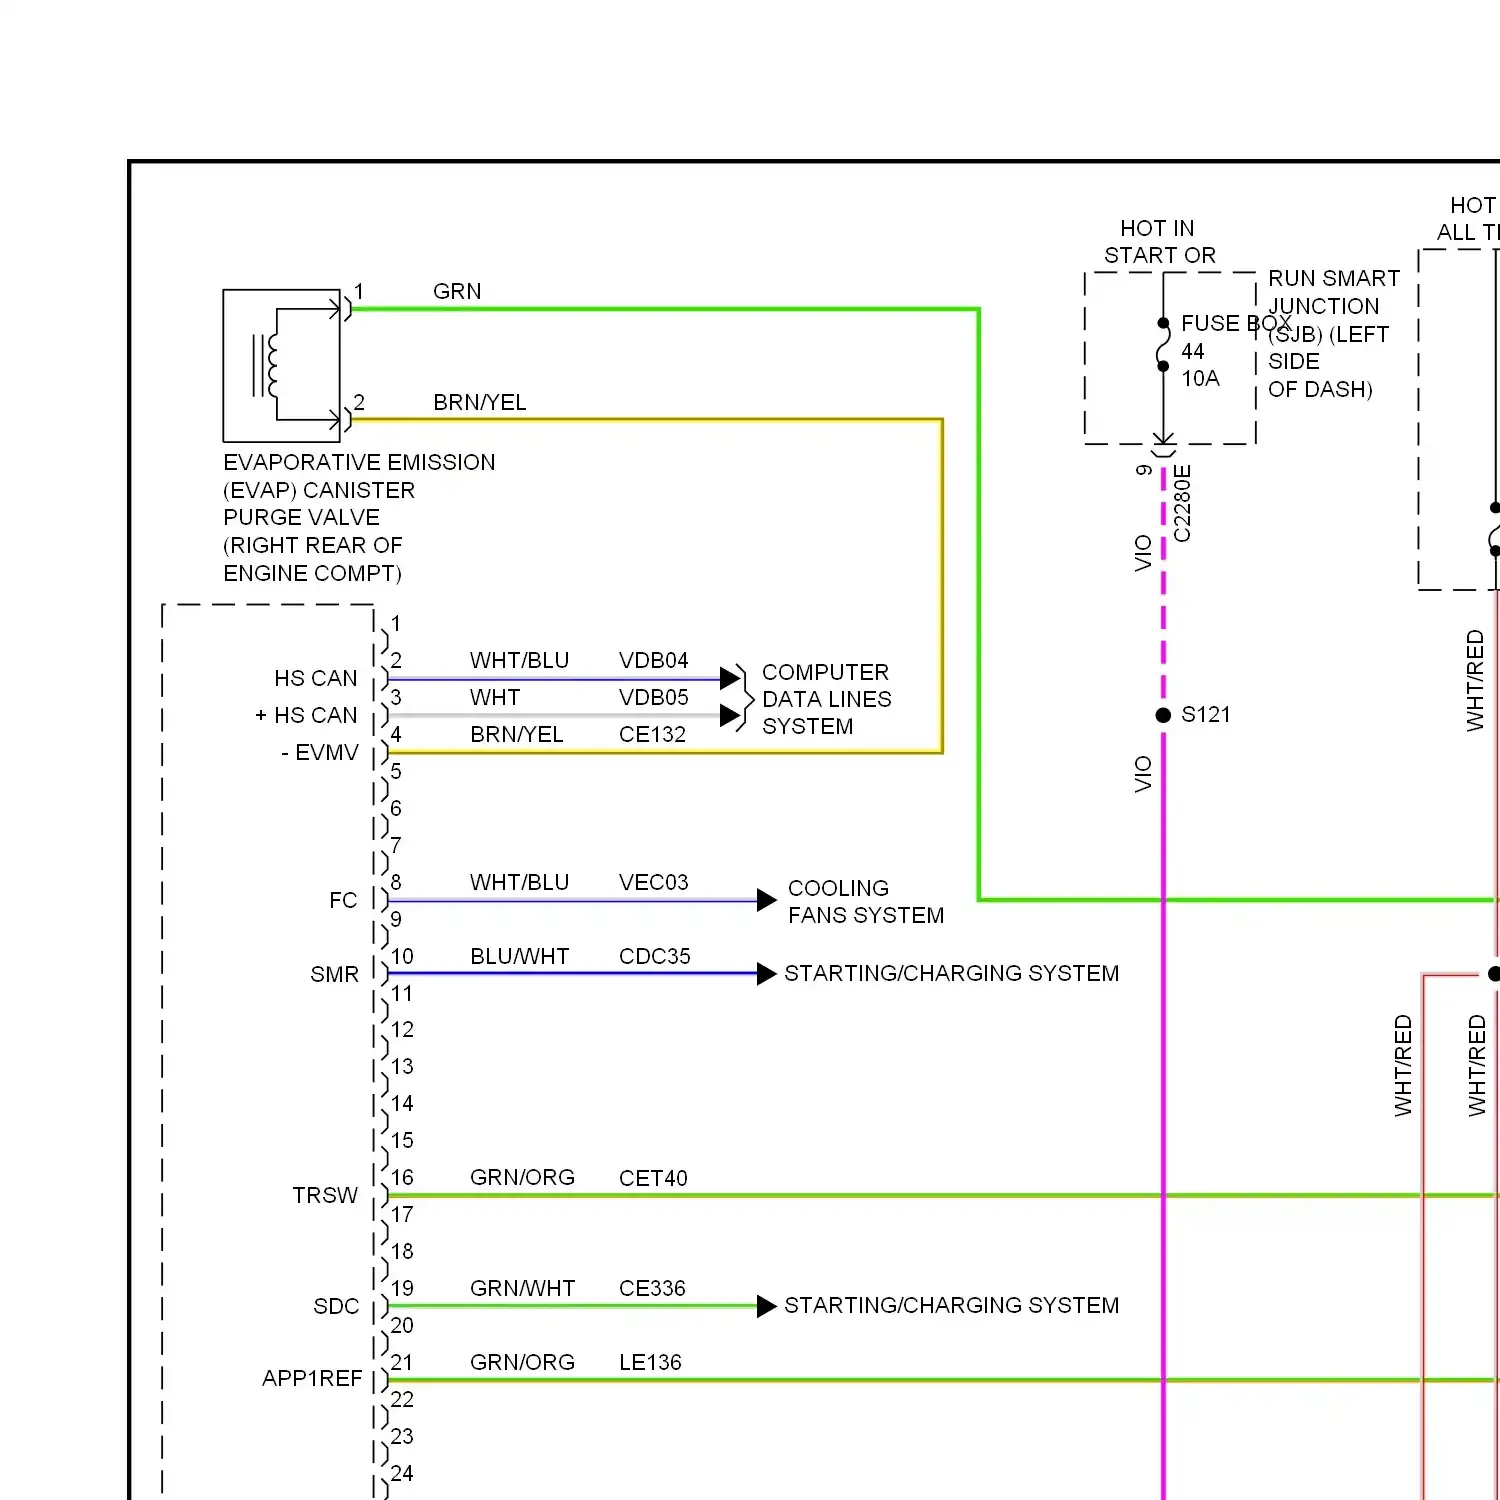
Task: Click STARTING/CHARGING SYSTEM next to CDC35
Action: pyautogui.click(x=952, y=974)
